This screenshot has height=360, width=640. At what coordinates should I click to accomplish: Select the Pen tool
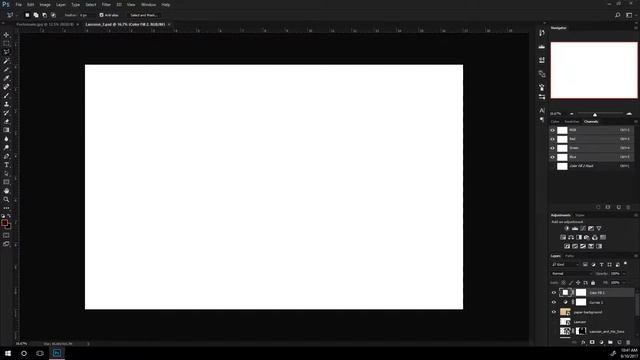tap(6, 156)
